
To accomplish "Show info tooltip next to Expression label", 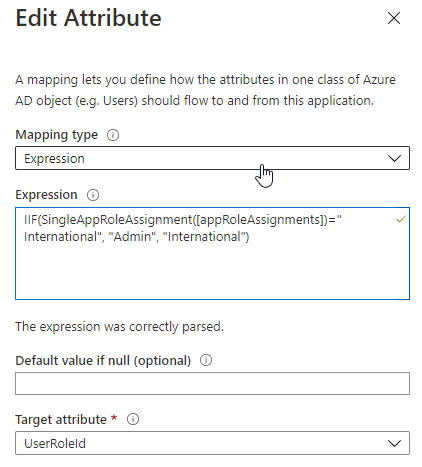I will point(93,195).
